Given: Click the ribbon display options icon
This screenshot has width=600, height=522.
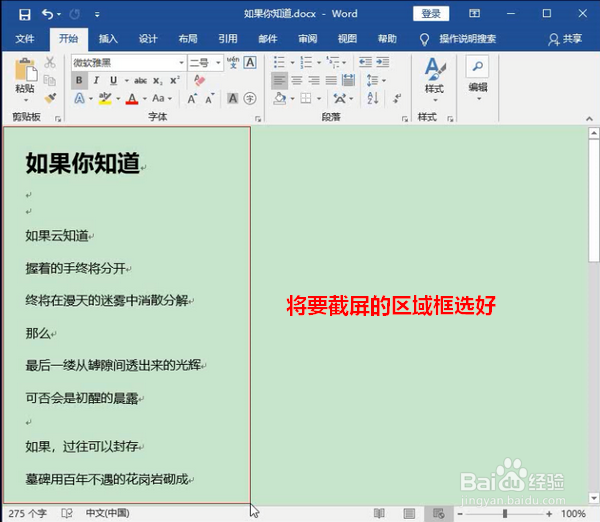Looking at the screenshot, I should coord(474,14).
